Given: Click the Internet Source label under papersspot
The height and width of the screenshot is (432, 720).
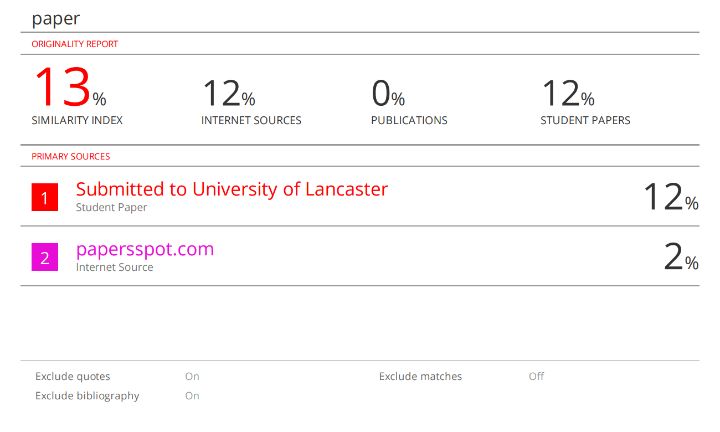Looking at the screenshot, I should [x=114, y=267].
